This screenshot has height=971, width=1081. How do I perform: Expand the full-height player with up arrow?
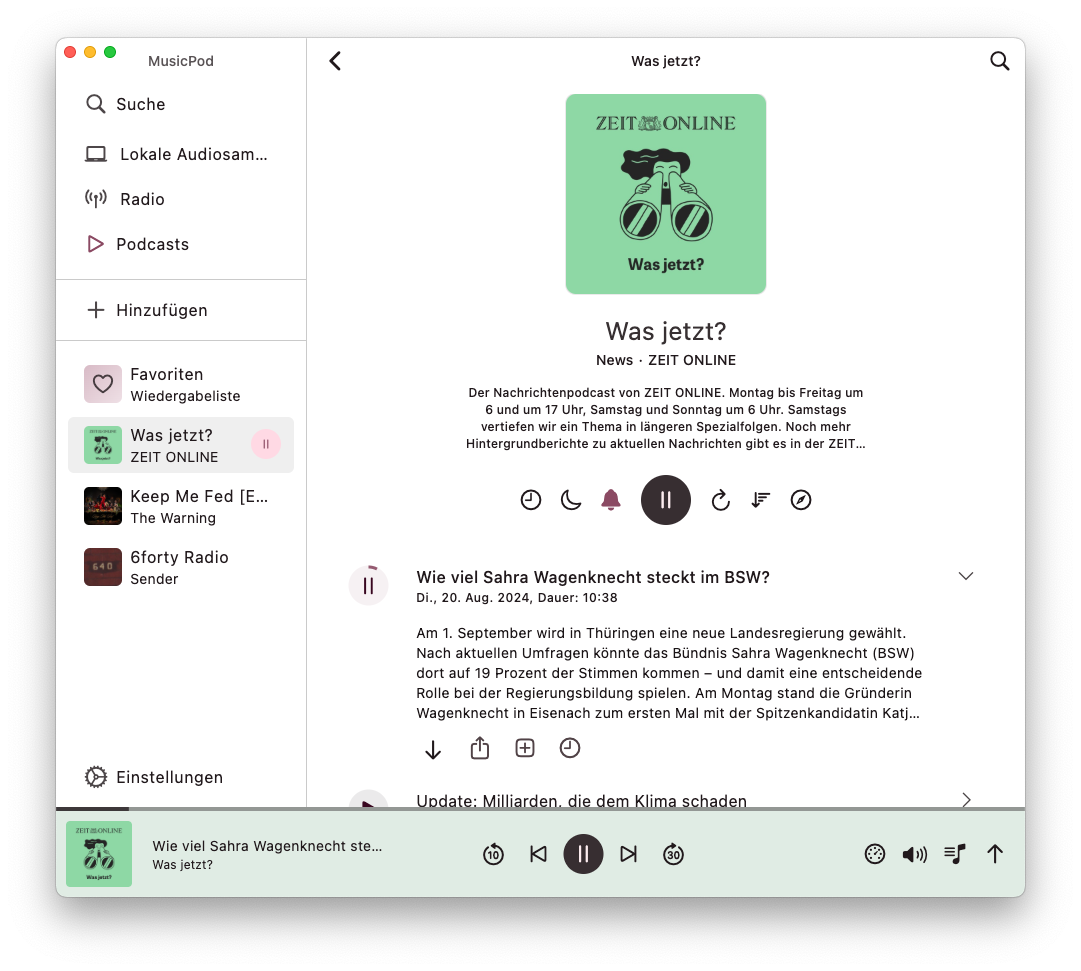(995, 854)
